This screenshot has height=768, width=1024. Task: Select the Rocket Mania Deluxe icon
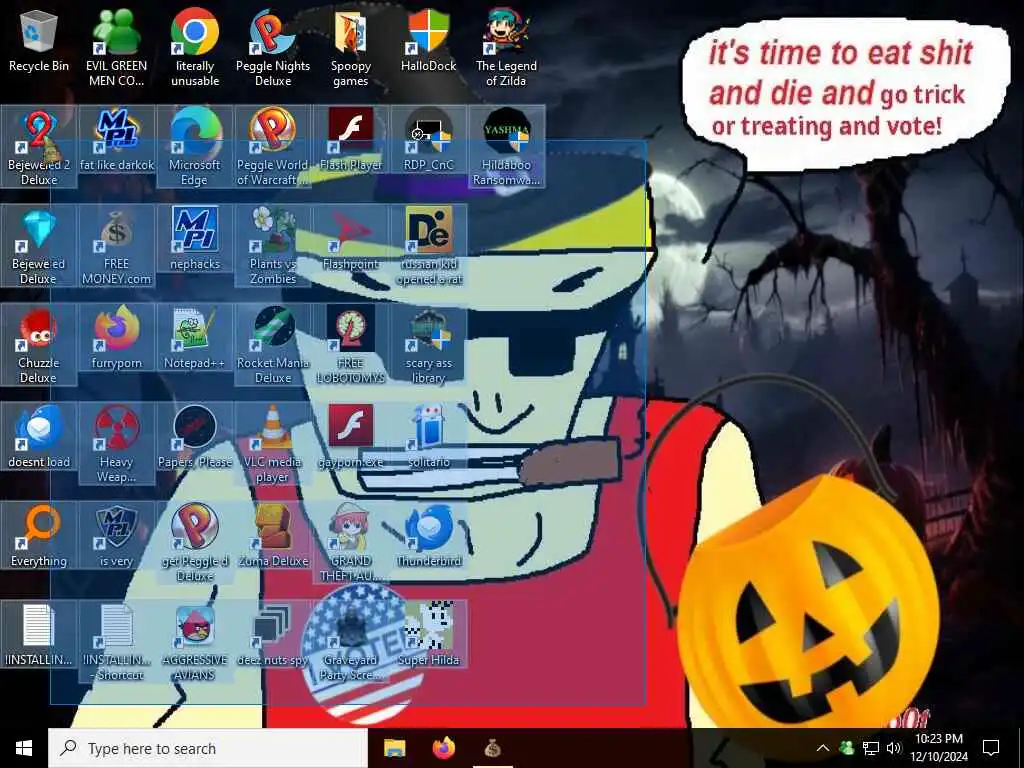273,345
